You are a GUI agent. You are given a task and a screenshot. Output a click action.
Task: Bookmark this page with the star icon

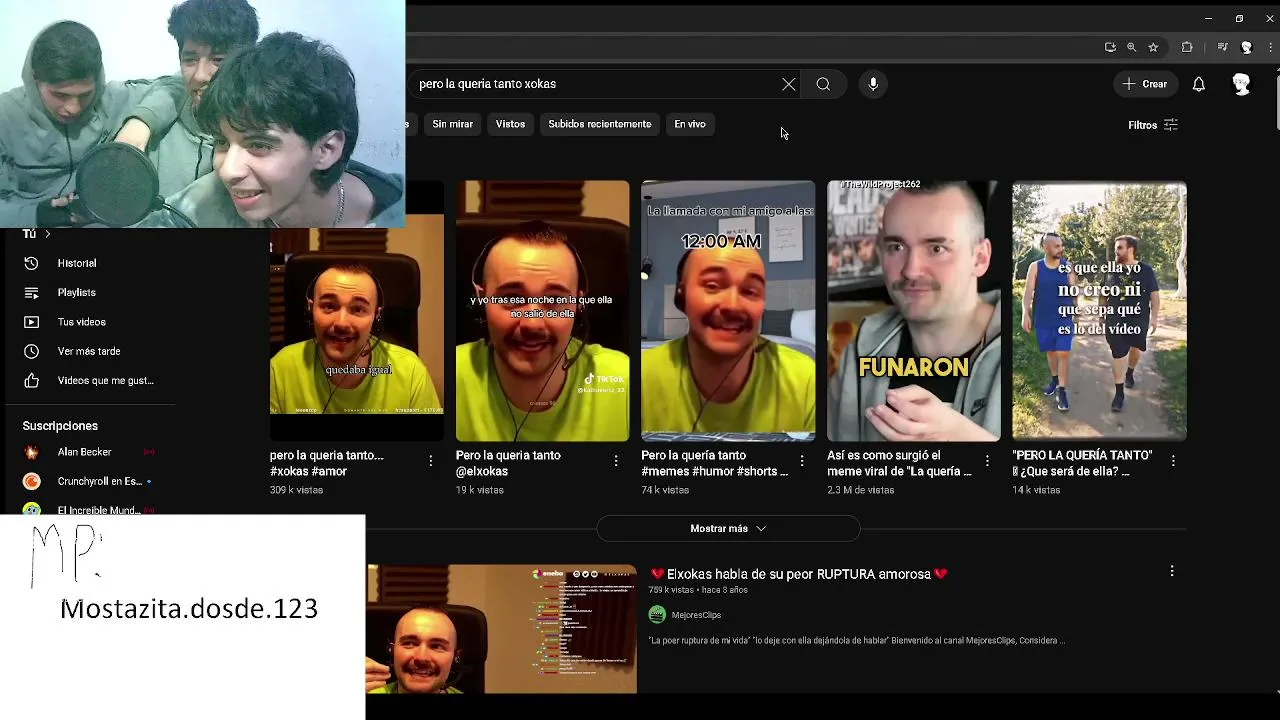pos(1153,47)
